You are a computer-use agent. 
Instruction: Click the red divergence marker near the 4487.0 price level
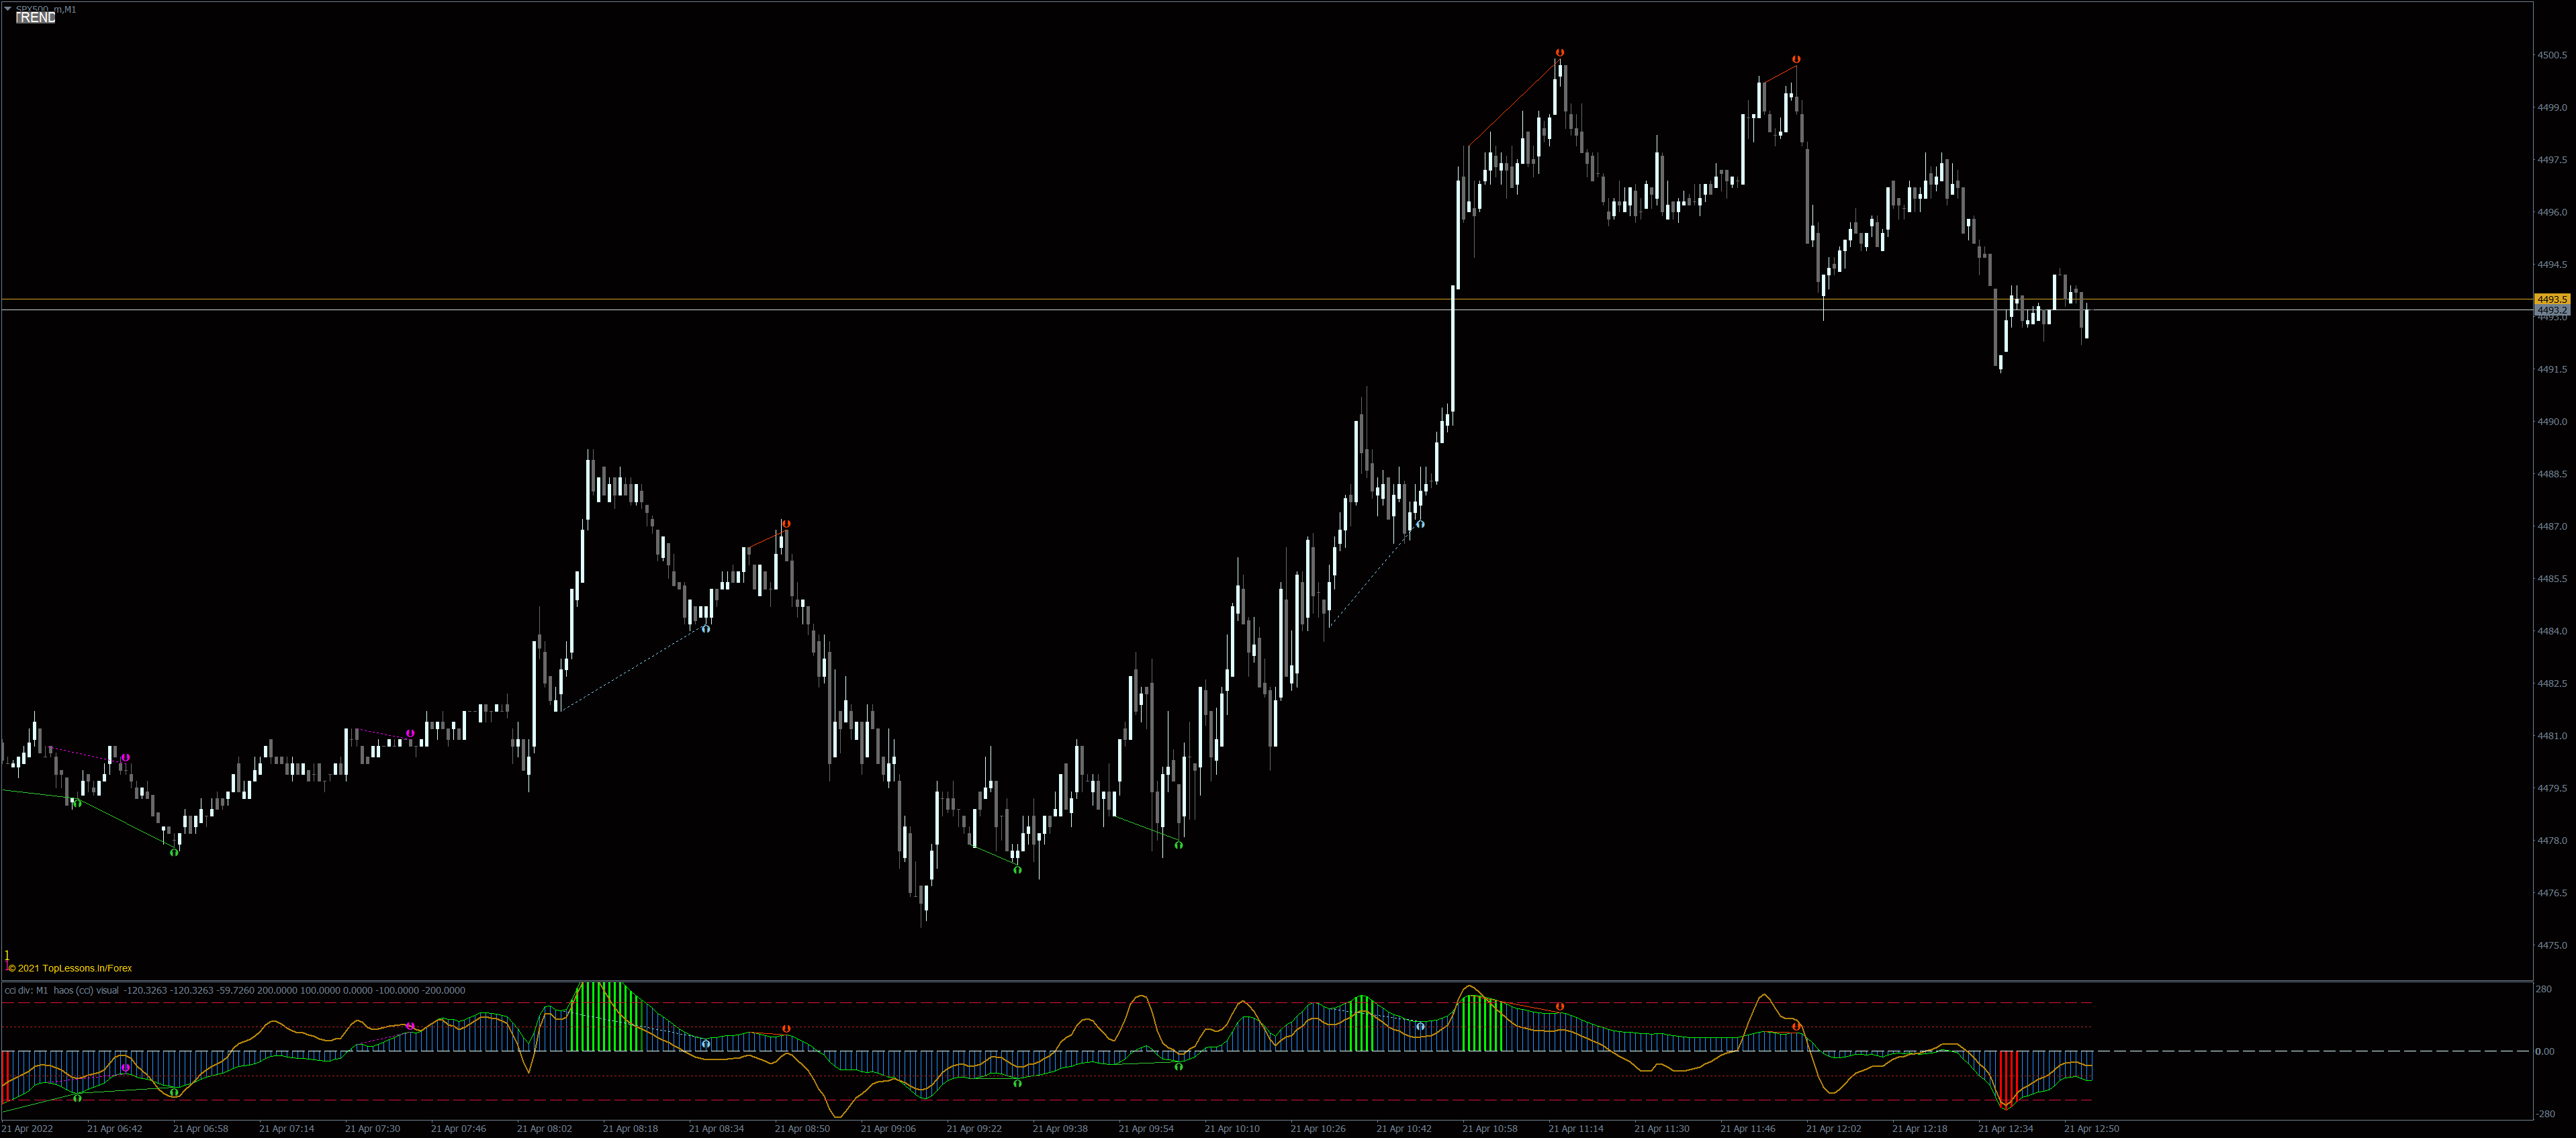click(x=786, y=524)
